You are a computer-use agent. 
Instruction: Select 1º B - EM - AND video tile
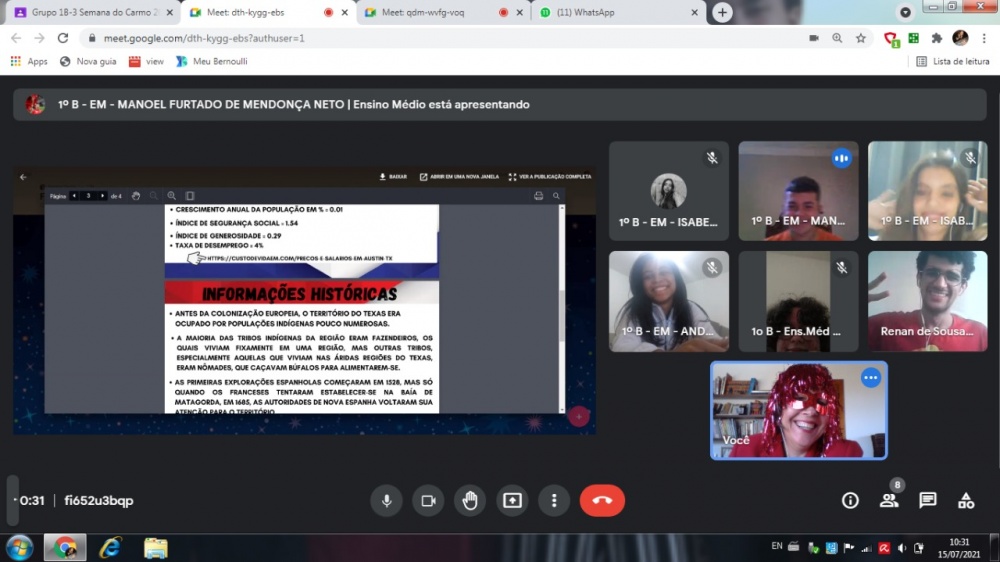668,301
